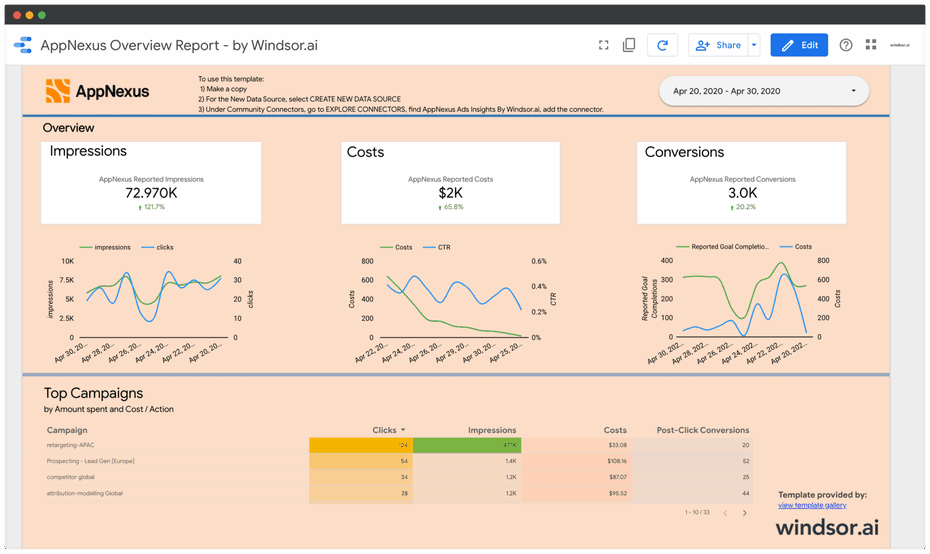930x554 pixels.
Task: Click the $95.52 cost cell
Action: [577, 493]
